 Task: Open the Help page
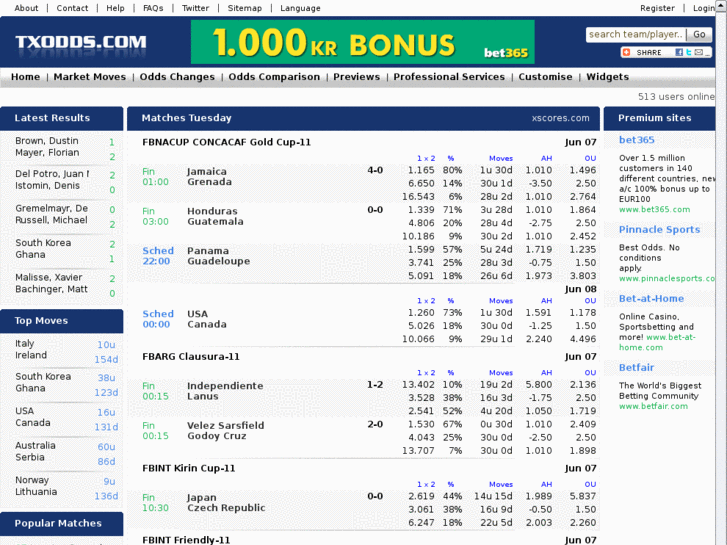point(115,8)
